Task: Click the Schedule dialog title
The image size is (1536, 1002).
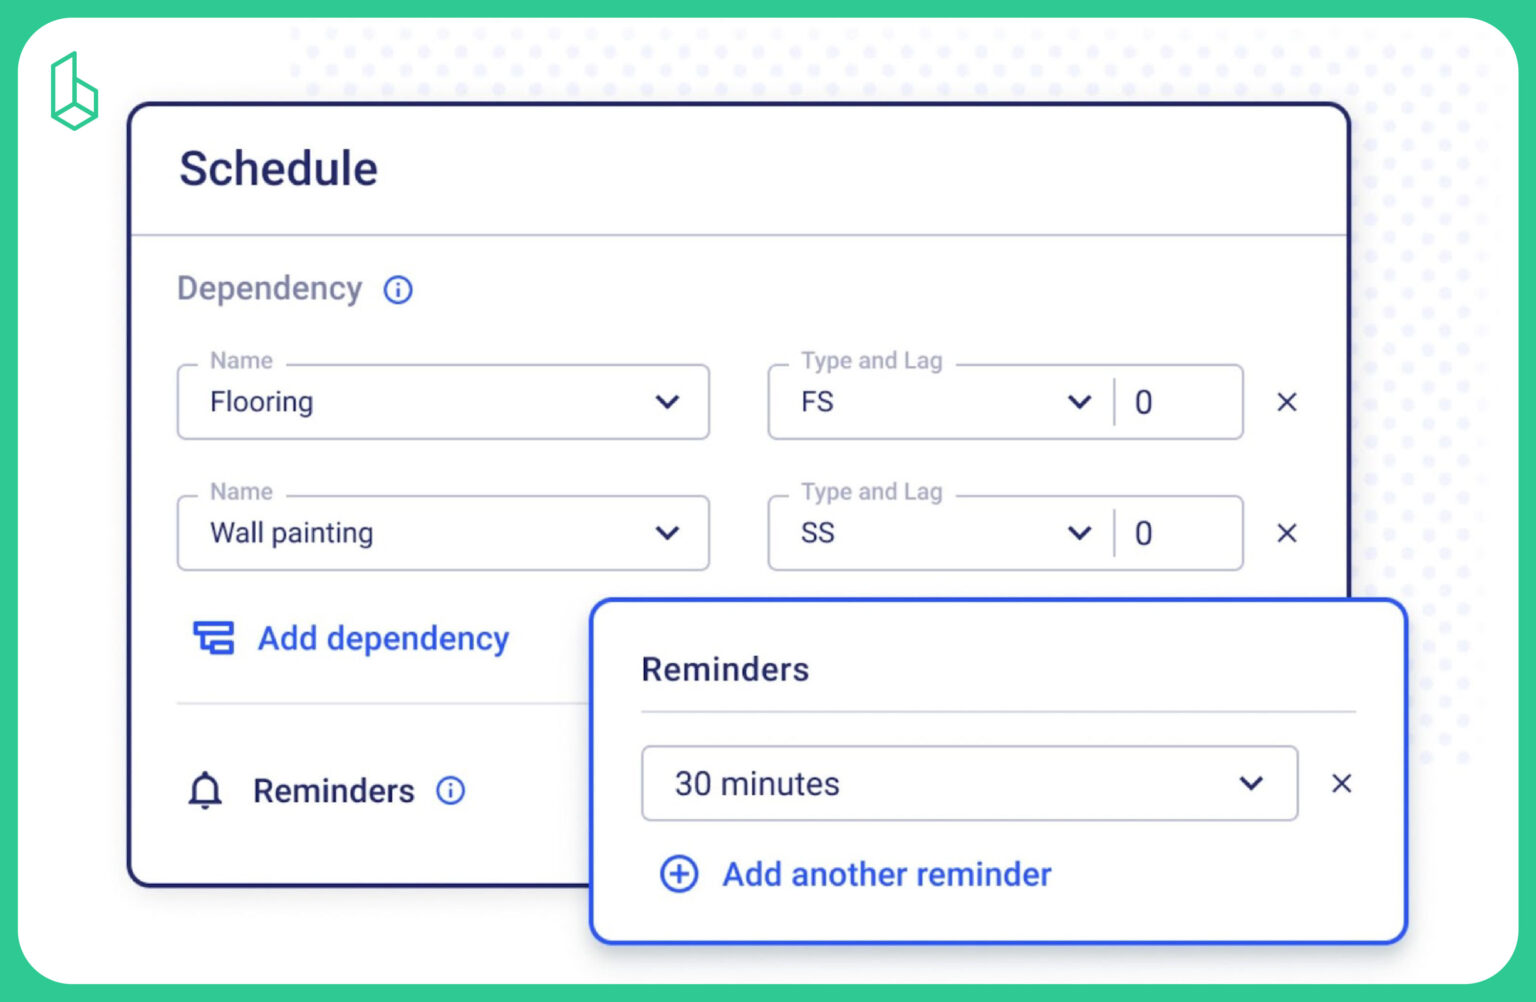Action: click(x=278, y=167)
